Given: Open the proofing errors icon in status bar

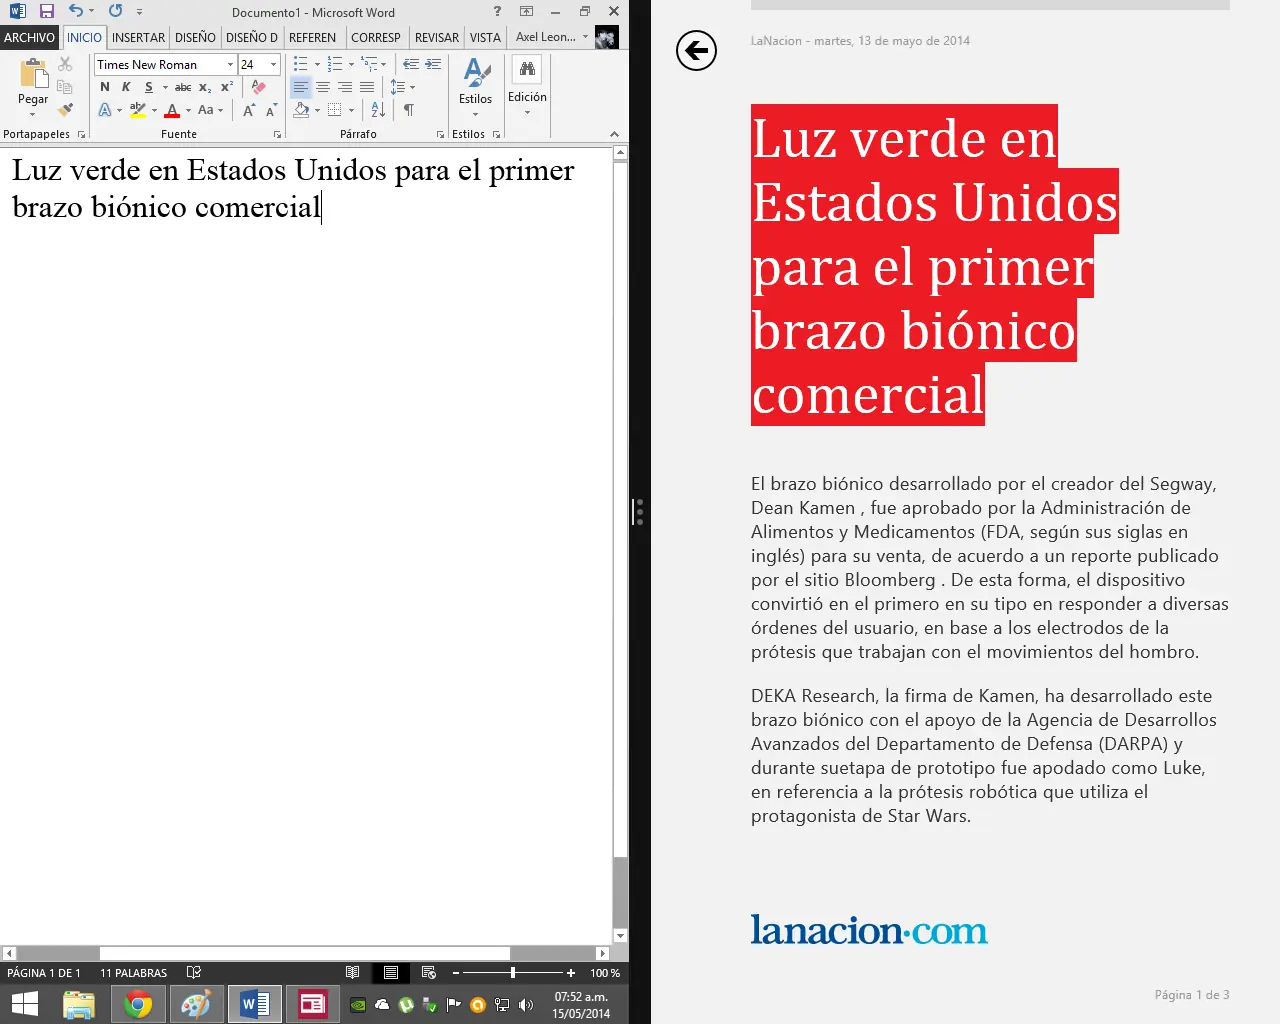Looking at the screenshot, I should click(194, 972).
